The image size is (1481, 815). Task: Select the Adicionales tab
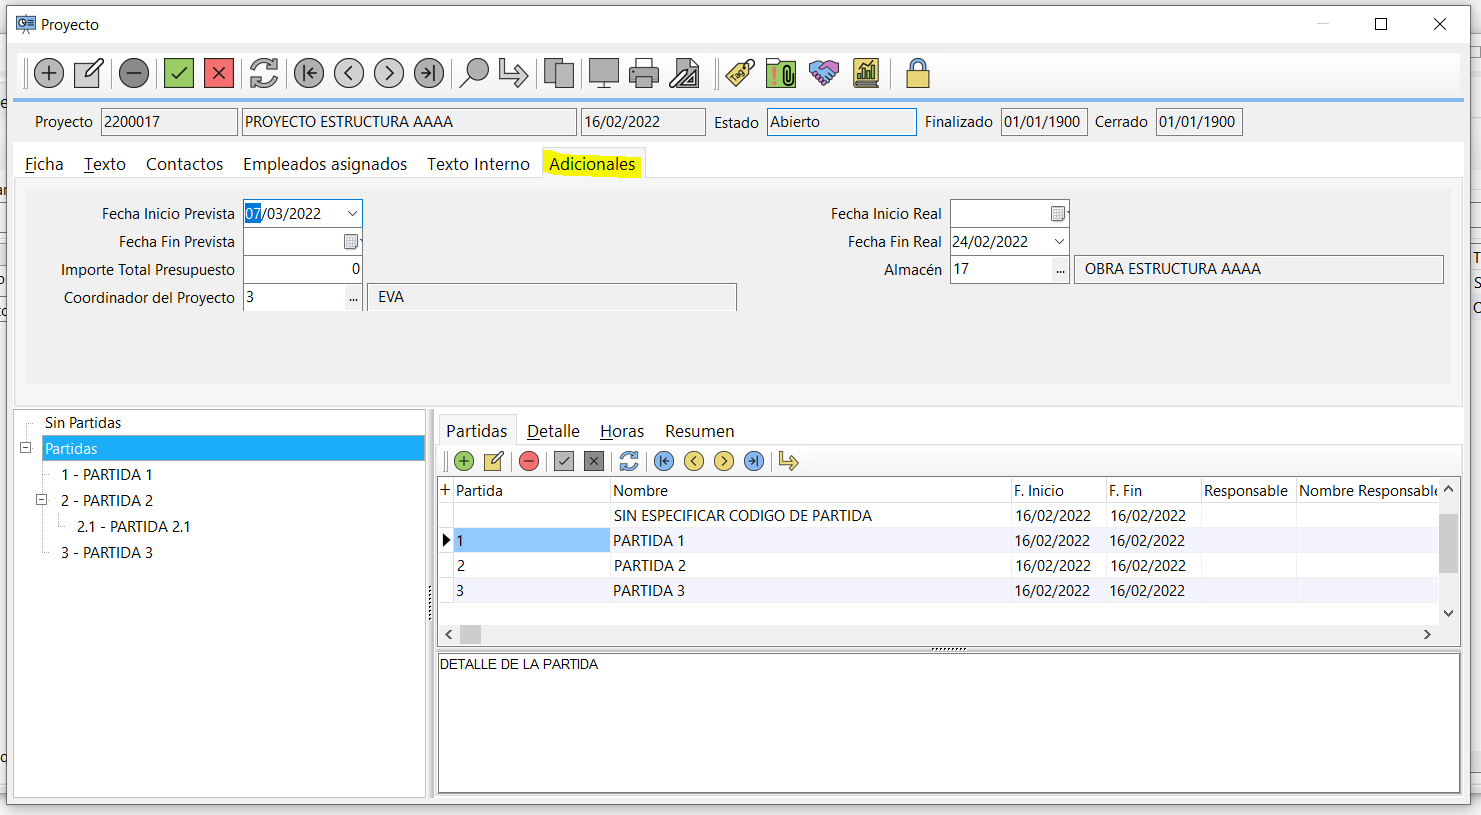point(592,164)
